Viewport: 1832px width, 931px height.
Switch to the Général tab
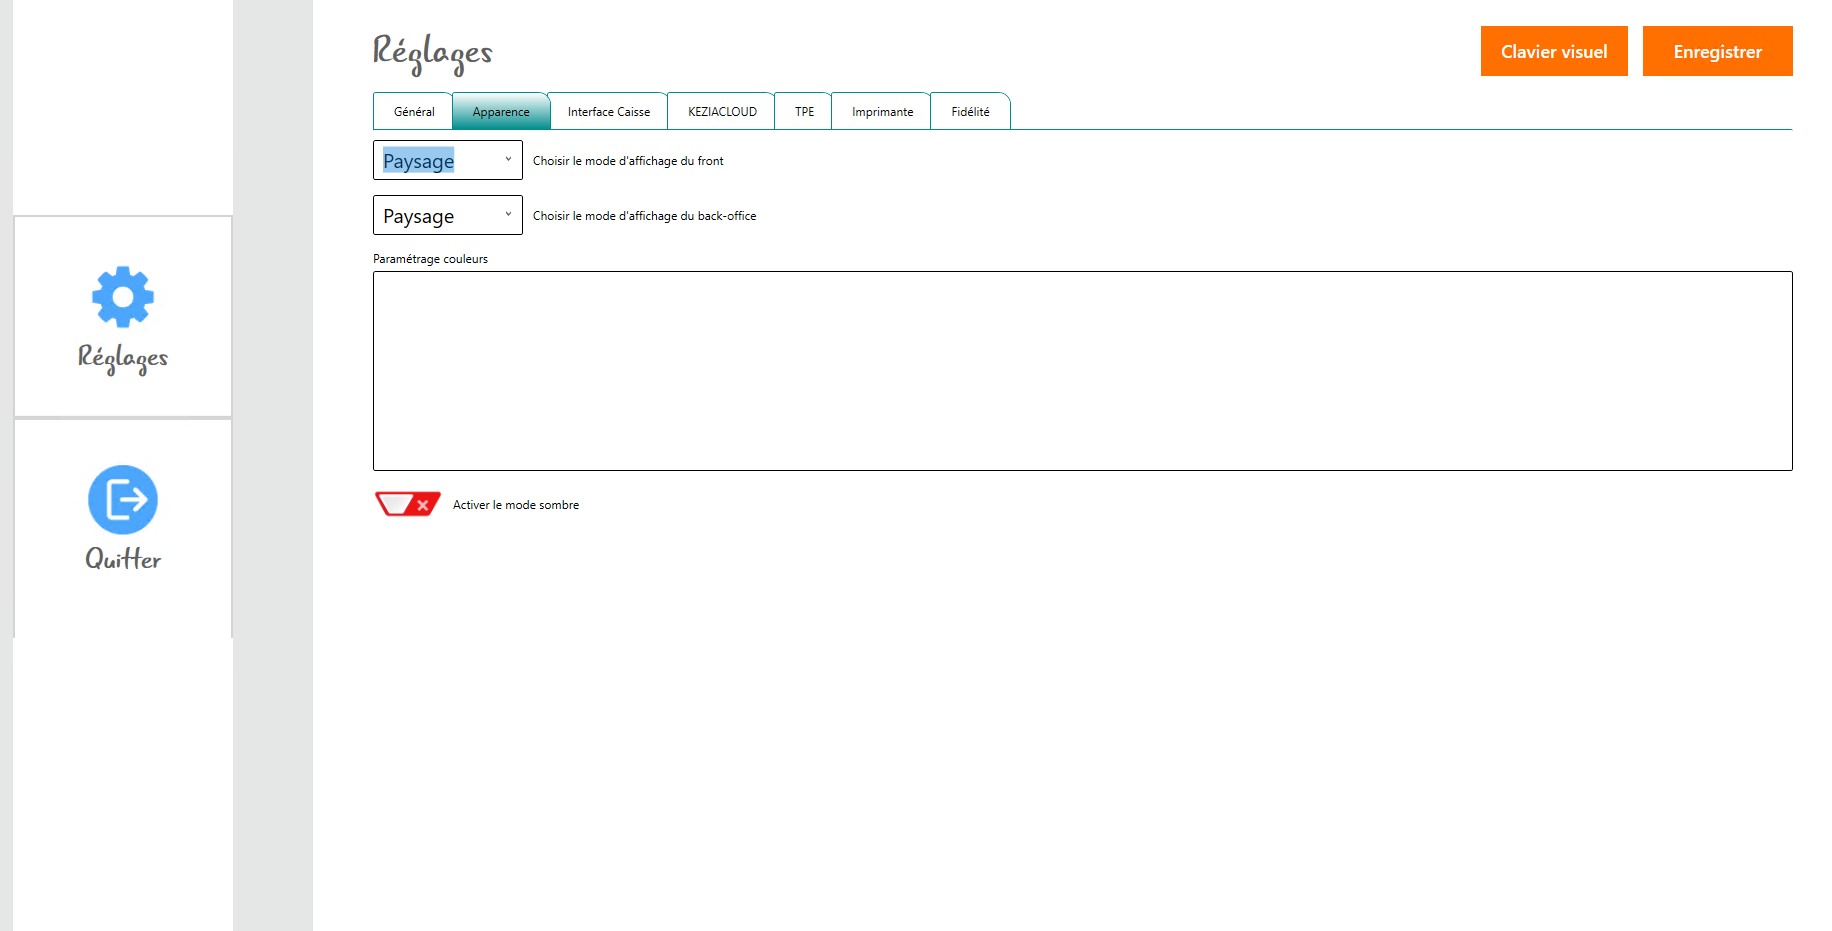pyautogui.click(x=413, y=112)
